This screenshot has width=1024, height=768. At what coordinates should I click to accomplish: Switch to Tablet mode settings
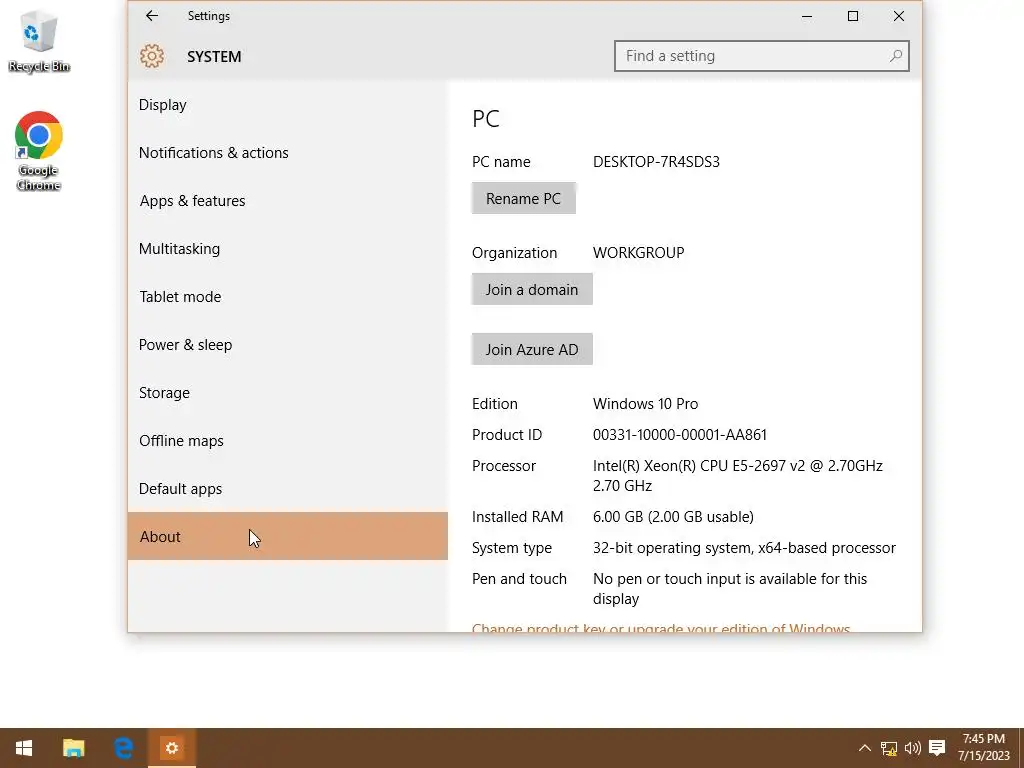click(x=288, y=296)
